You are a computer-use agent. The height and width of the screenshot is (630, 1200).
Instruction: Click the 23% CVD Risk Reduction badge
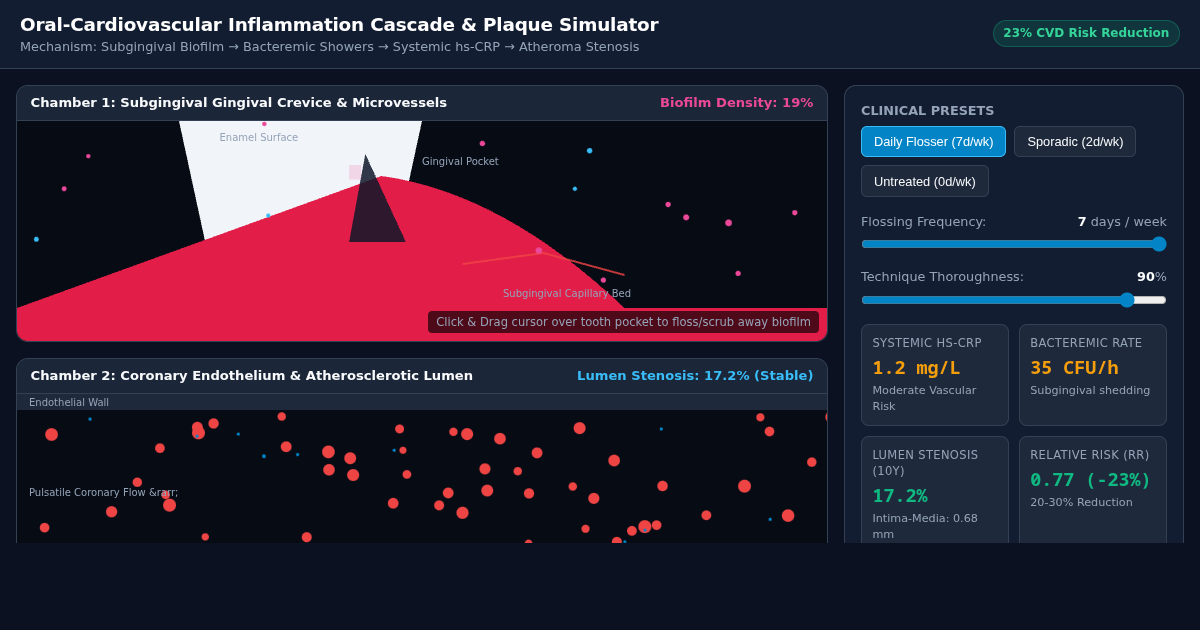click(1086, 33)
